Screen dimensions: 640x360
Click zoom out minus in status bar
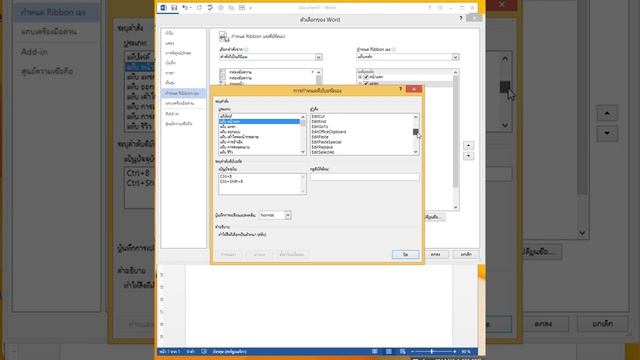coord(412,351)
